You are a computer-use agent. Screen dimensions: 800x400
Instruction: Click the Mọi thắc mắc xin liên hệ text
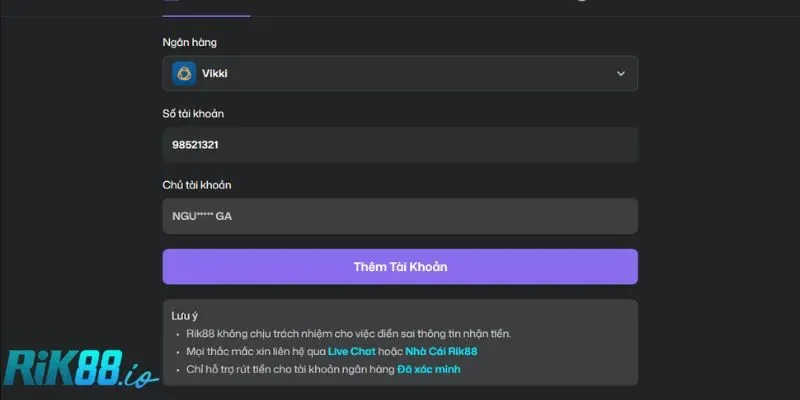tap(255, 351)
